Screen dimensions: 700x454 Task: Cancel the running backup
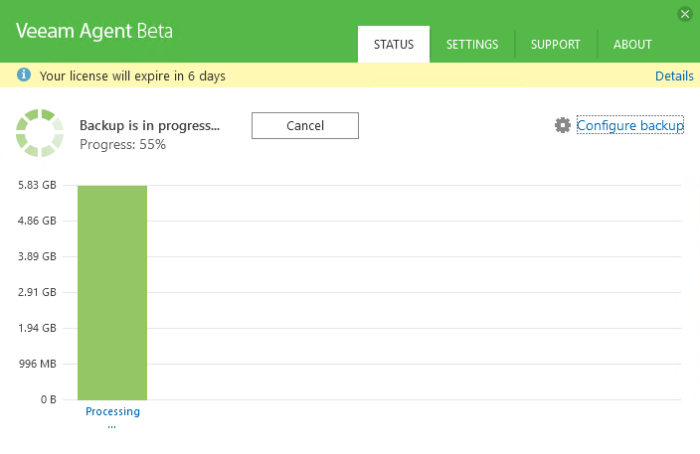click(305, 125)
